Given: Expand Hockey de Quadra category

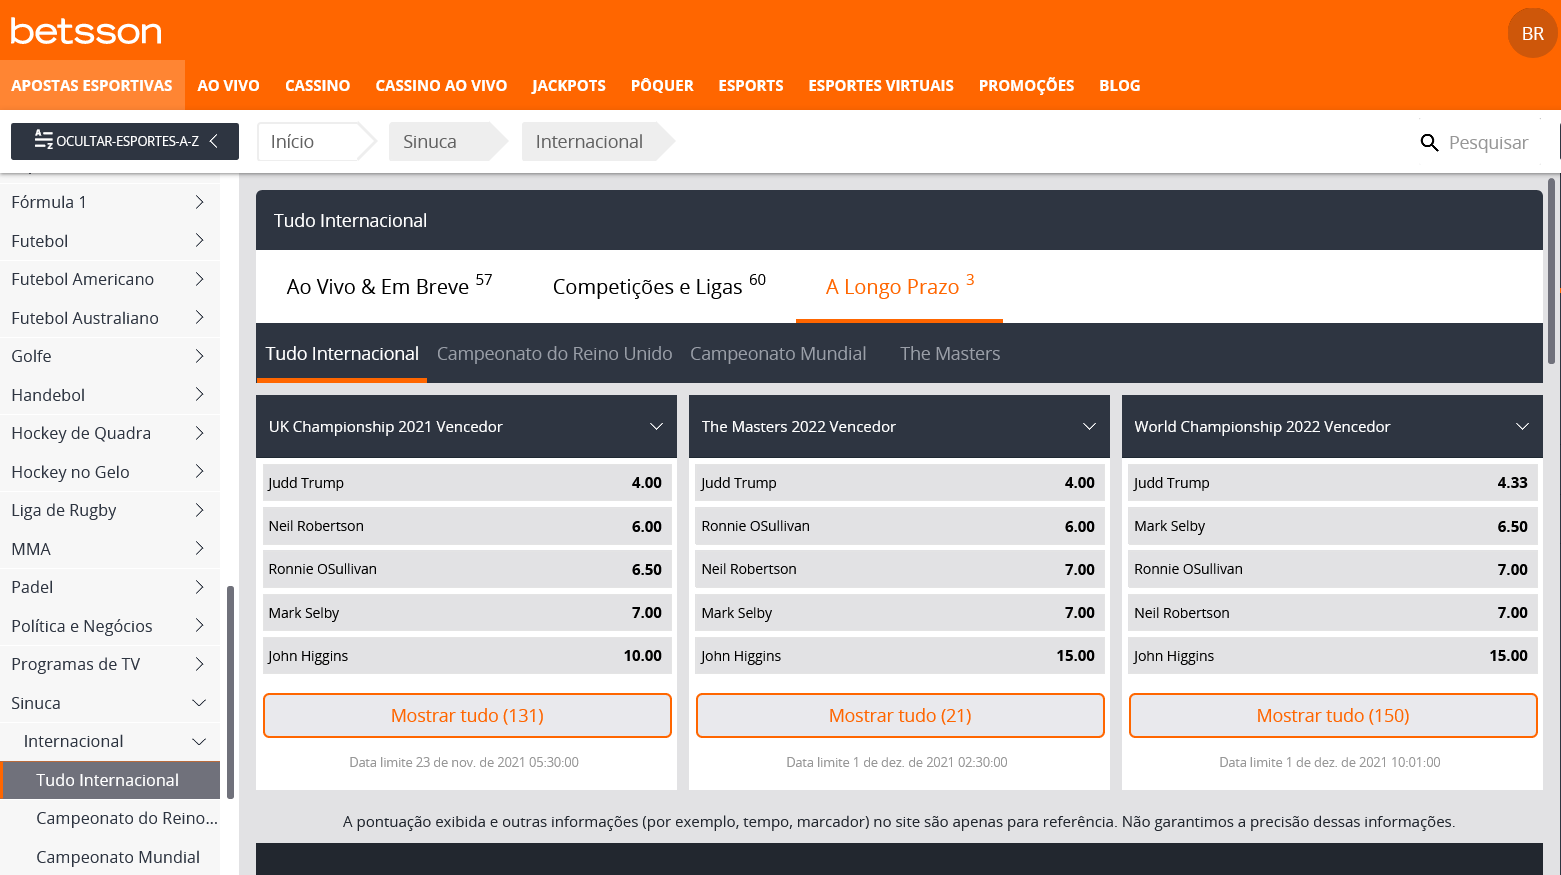Looking at the screenshot, I should 110,433.
